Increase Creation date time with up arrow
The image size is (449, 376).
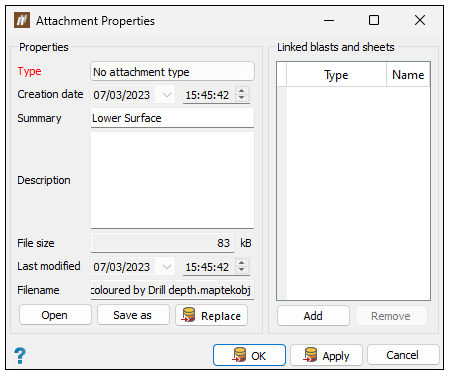click(x=242, y=91)
